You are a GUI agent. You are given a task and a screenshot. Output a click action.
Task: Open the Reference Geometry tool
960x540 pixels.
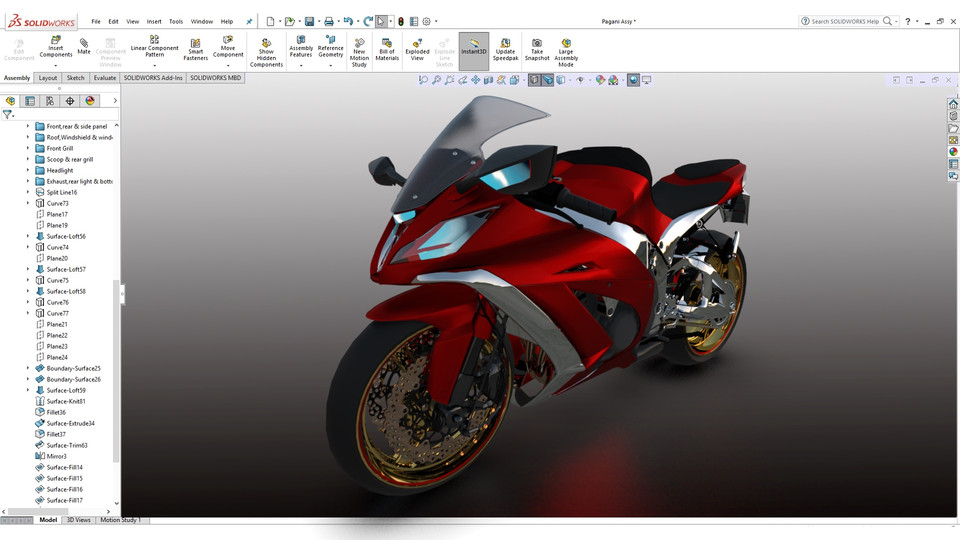click(x=331, y=47)
